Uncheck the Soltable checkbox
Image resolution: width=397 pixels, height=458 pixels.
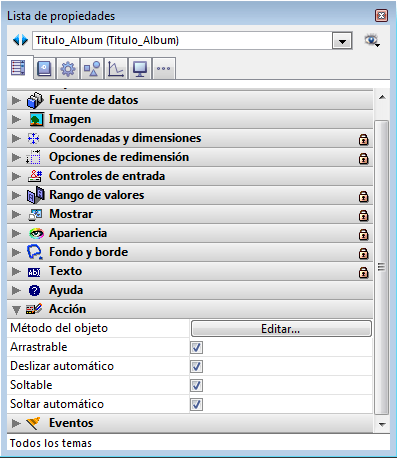tap(196, 386)
